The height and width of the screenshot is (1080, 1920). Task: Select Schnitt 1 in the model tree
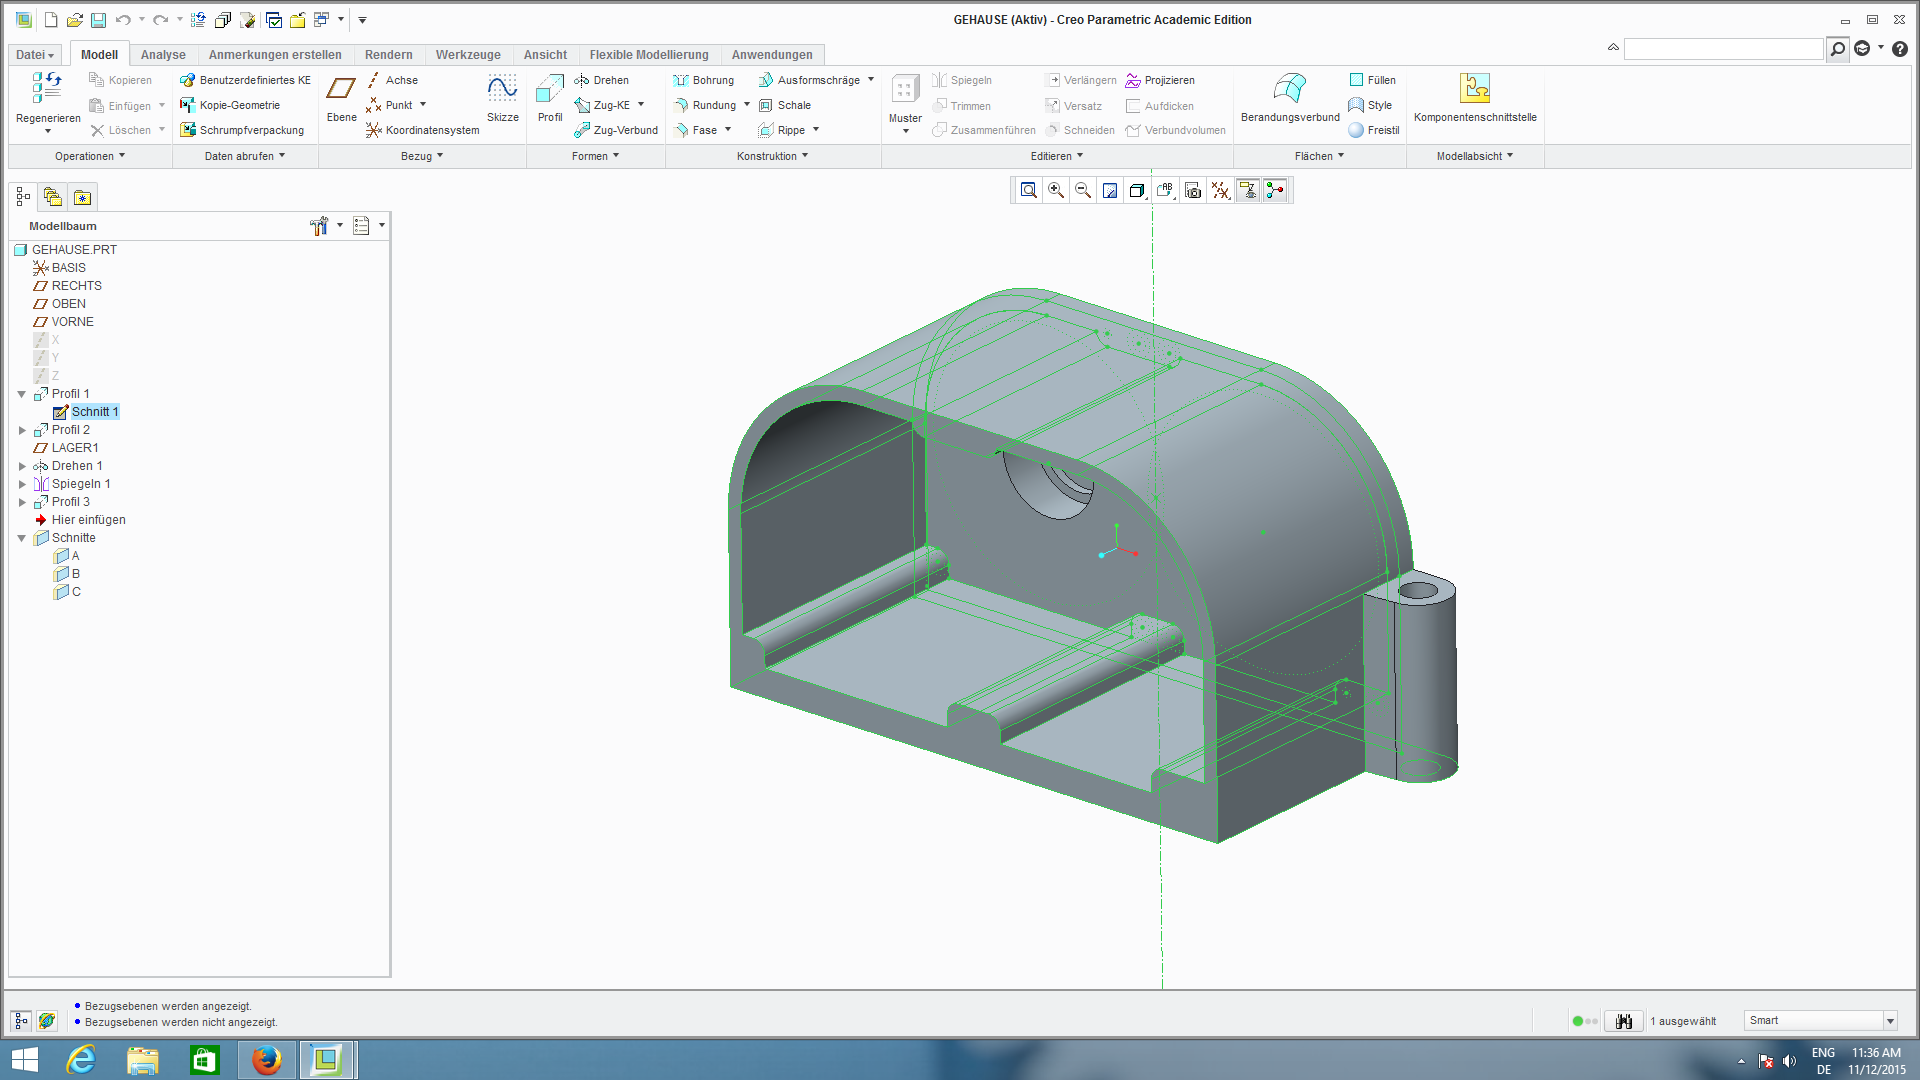click(95, 412)
